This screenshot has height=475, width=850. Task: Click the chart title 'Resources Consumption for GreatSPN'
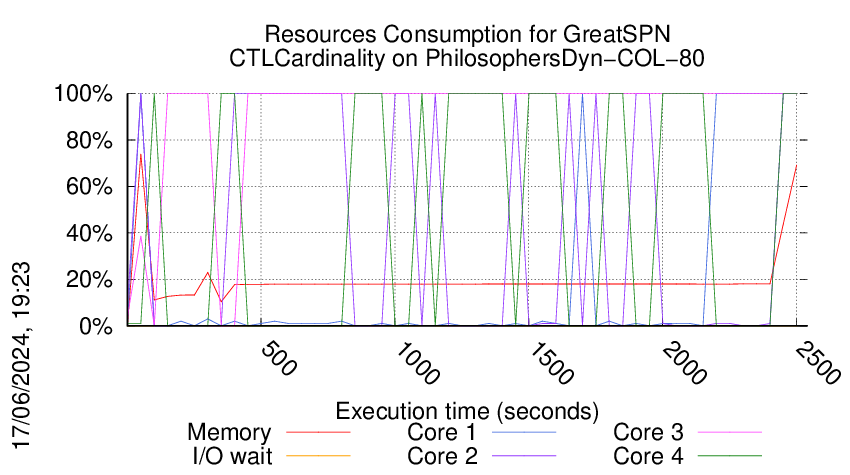pos(467,34)
